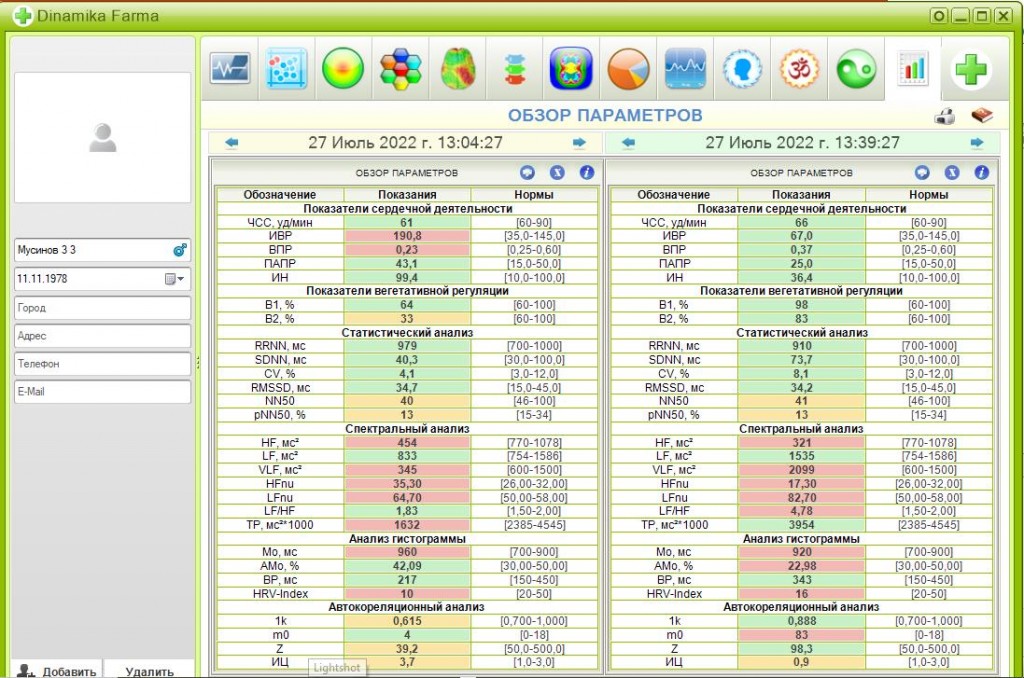1024x678 pixels.
Task: Click the info icon in left panel header
Action: 586,172
